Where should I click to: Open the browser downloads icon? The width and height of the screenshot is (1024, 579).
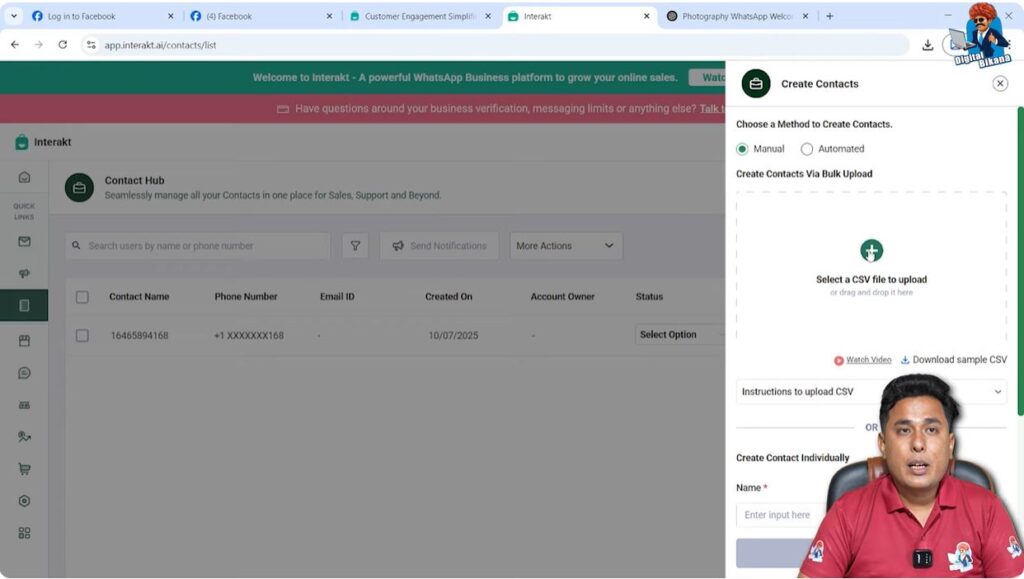pyautogui.click(x=927, y=44)
